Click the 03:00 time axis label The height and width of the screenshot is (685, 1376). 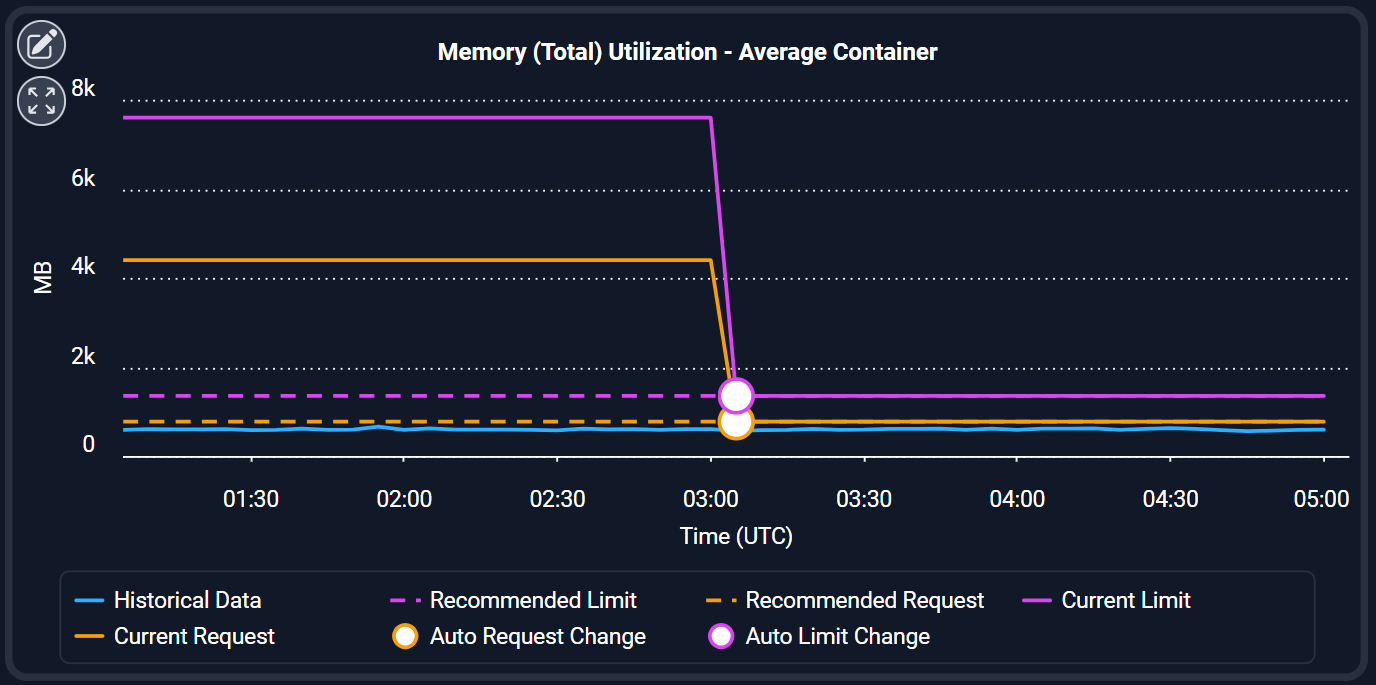711,499
